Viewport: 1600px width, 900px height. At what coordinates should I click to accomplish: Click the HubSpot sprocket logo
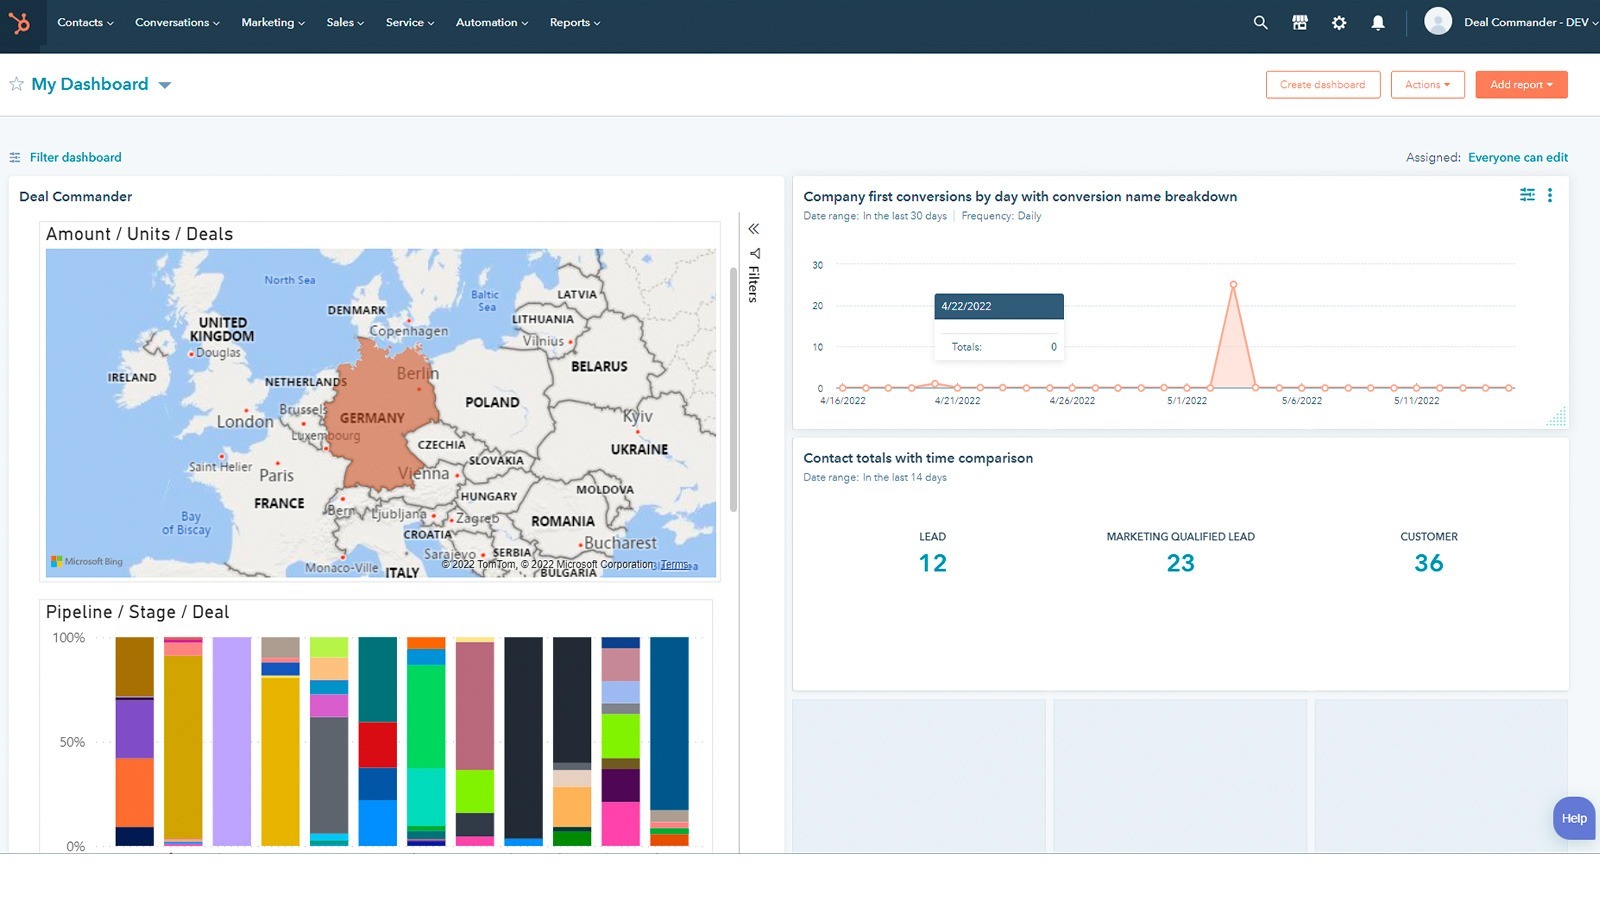(x=20, y=23)
